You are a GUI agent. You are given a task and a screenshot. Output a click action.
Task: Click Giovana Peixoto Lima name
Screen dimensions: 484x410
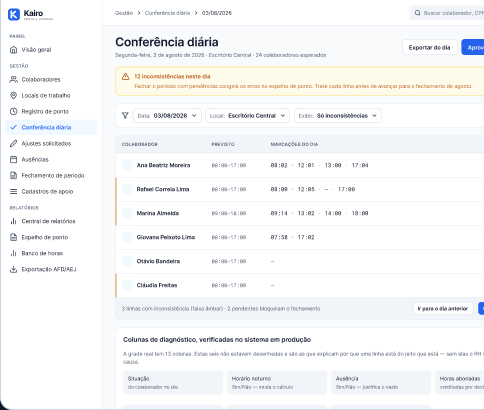[166, 237]
